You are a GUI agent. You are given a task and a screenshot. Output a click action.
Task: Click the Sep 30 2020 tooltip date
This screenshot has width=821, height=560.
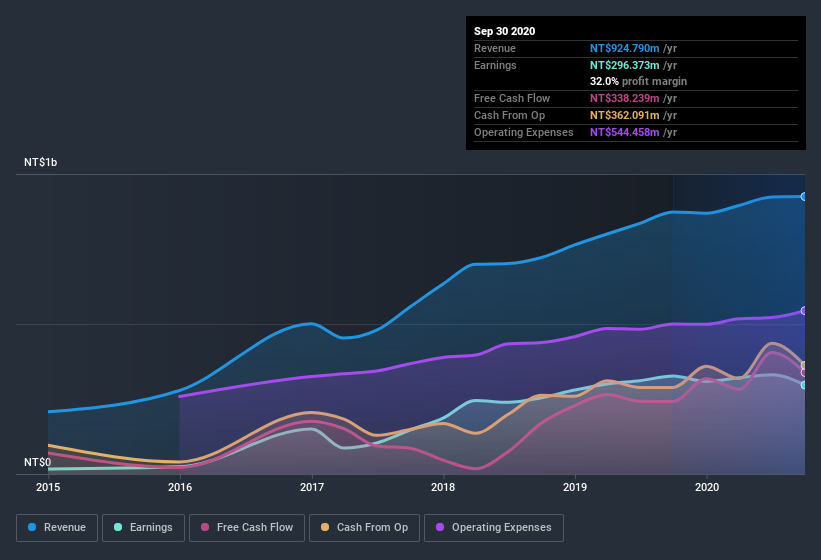pos(505,31)
